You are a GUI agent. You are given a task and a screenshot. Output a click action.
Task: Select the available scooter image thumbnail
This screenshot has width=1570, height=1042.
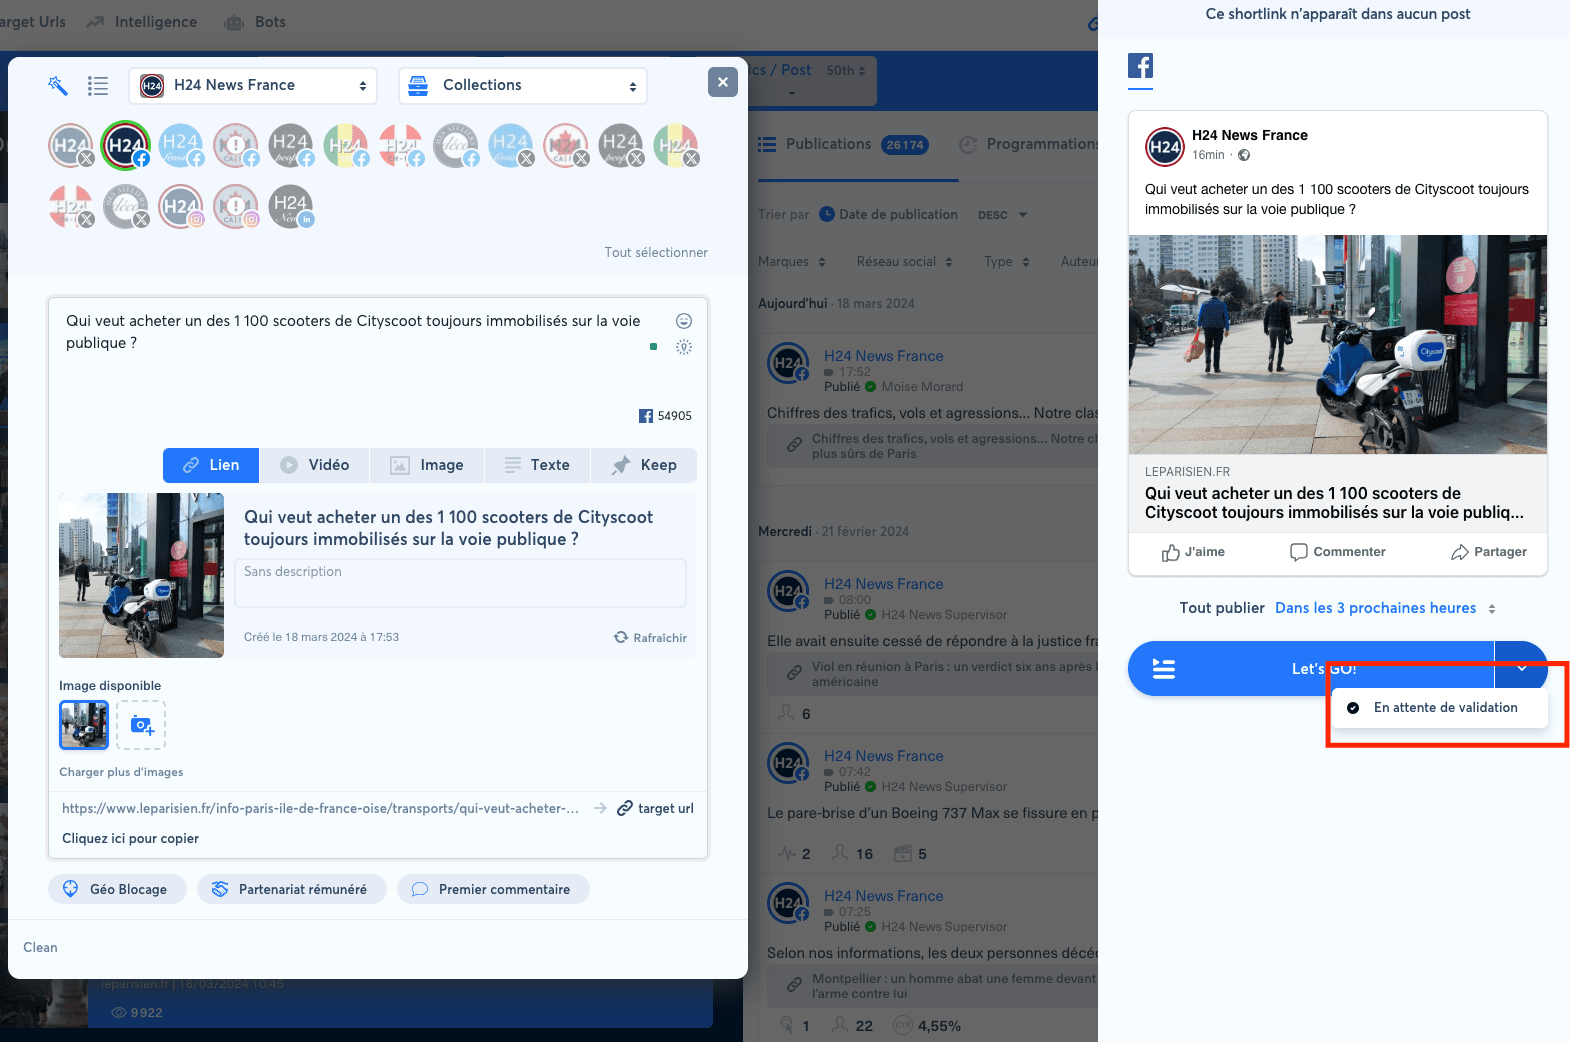[84, 725]
